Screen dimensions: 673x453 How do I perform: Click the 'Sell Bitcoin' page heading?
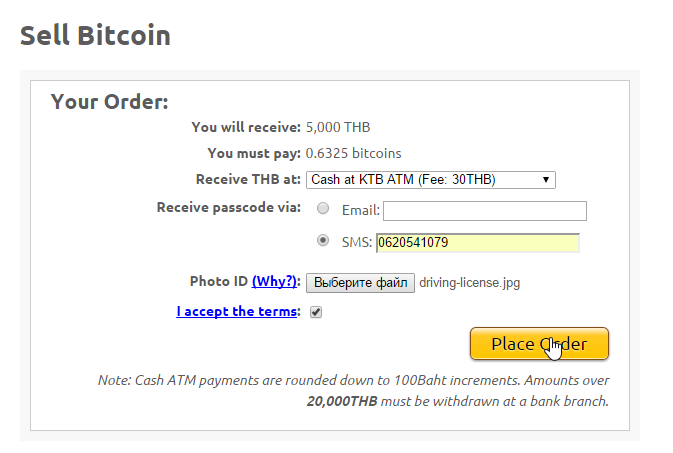tap(96, 36)
